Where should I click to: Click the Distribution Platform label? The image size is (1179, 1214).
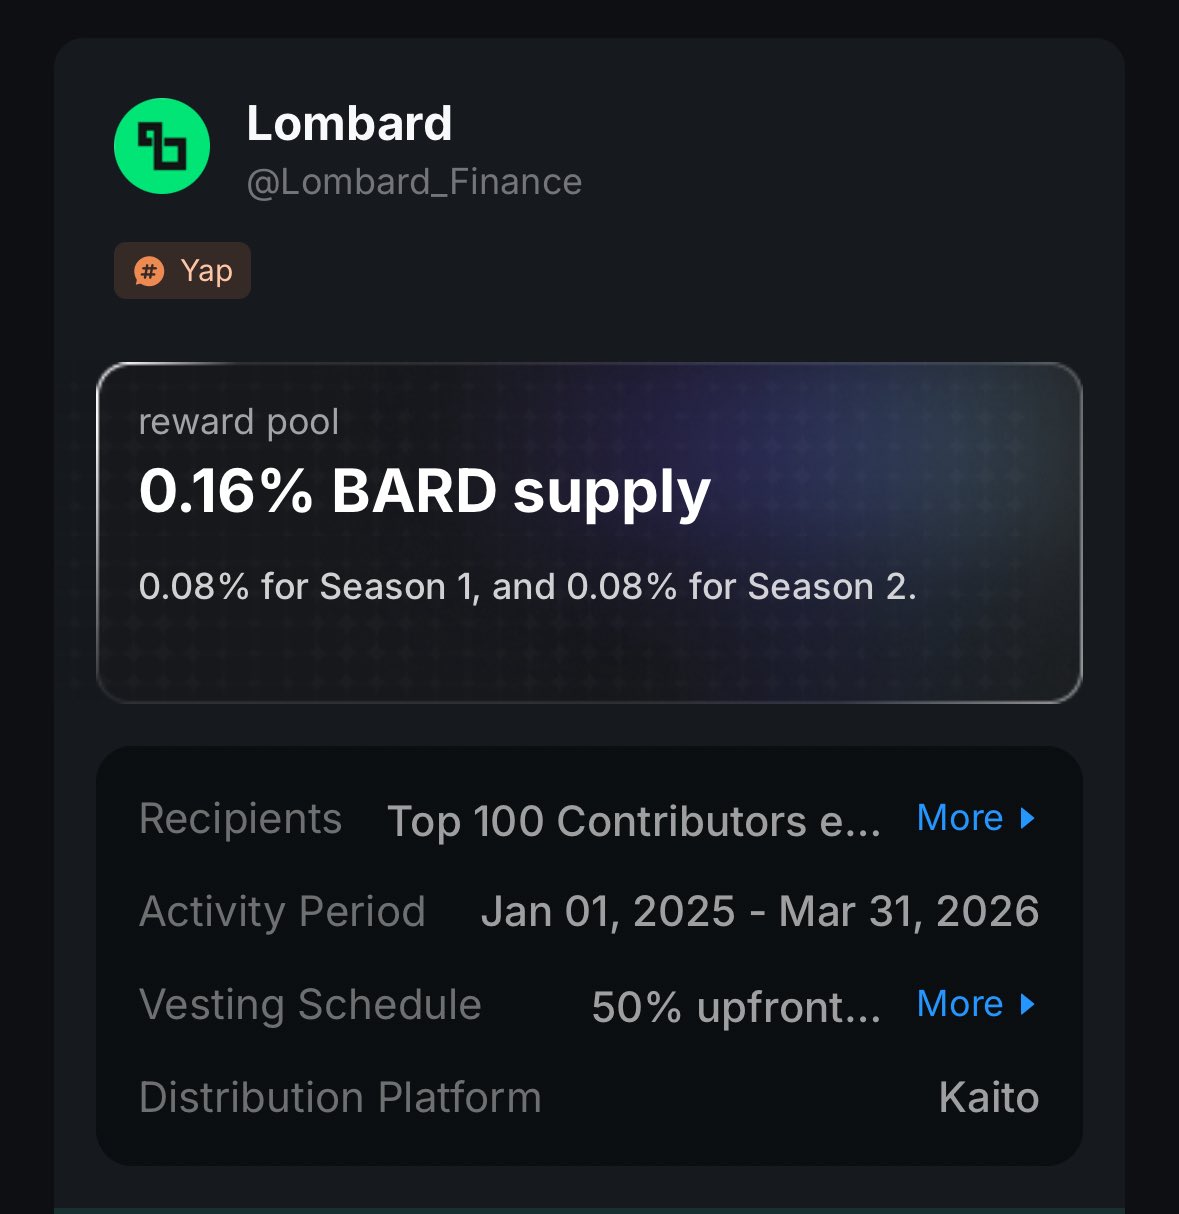click(x=340, y=1098)
